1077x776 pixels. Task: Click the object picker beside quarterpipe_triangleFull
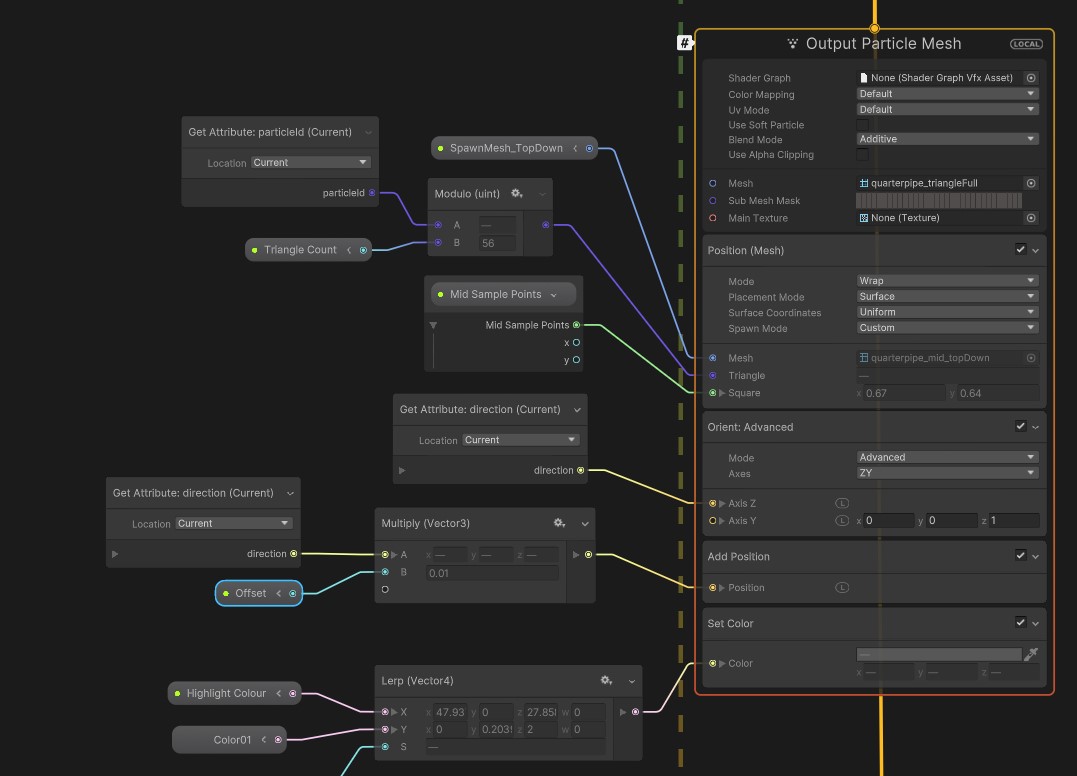(1030, 183)
